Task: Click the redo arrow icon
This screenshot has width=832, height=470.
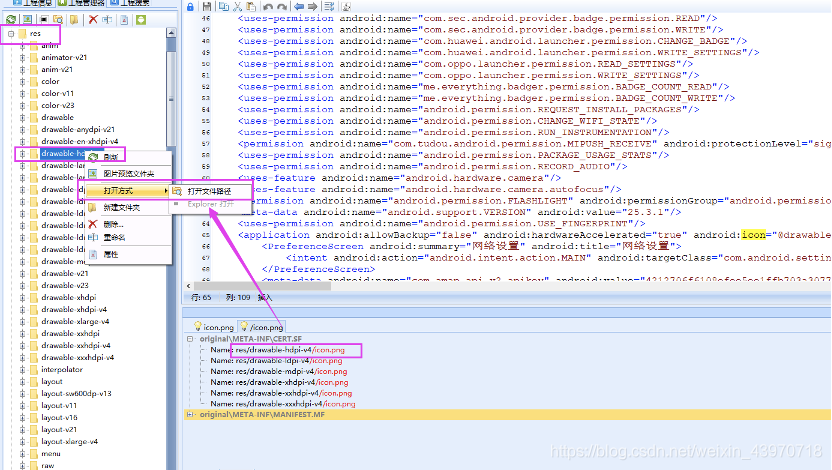Action: [x=282, y=6]
